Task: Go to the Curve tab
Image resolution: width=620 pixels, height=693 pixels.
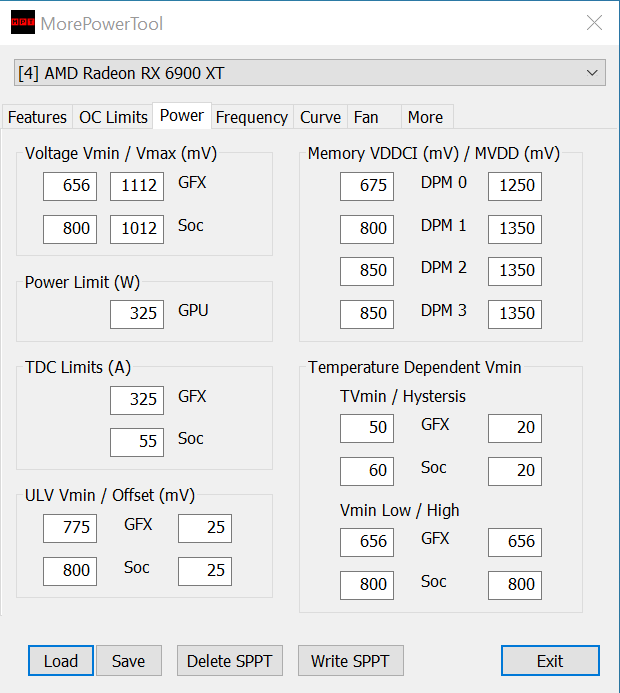Action: pyautogui.click(x=320, y=117)
